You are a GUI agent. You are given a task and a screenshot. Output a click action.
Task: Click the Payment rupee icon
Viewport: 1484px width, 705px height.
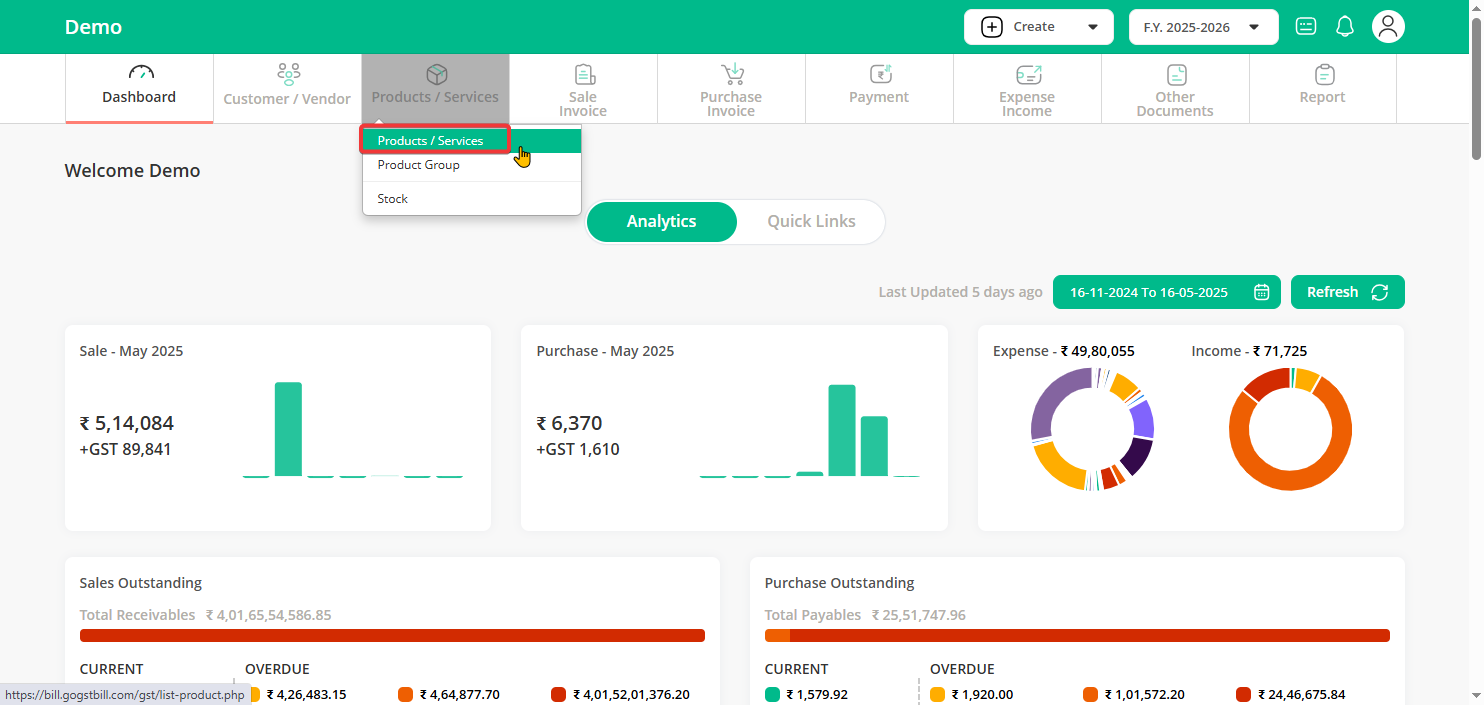[x=880, y=74]
